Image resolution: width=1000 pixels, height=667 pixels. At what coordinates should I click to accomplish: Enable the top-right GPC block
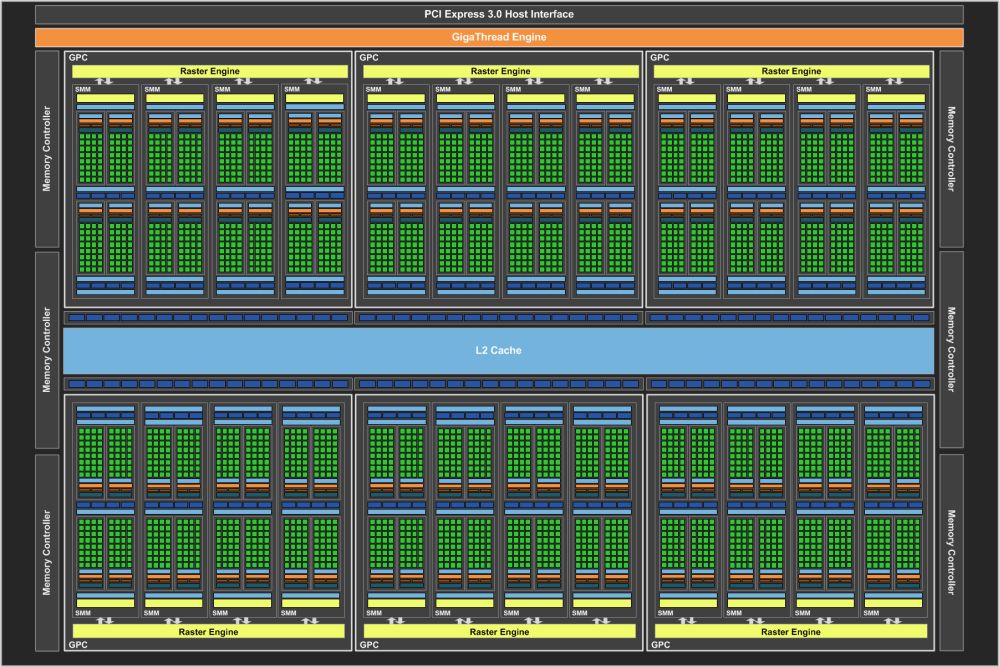[657, 57]
